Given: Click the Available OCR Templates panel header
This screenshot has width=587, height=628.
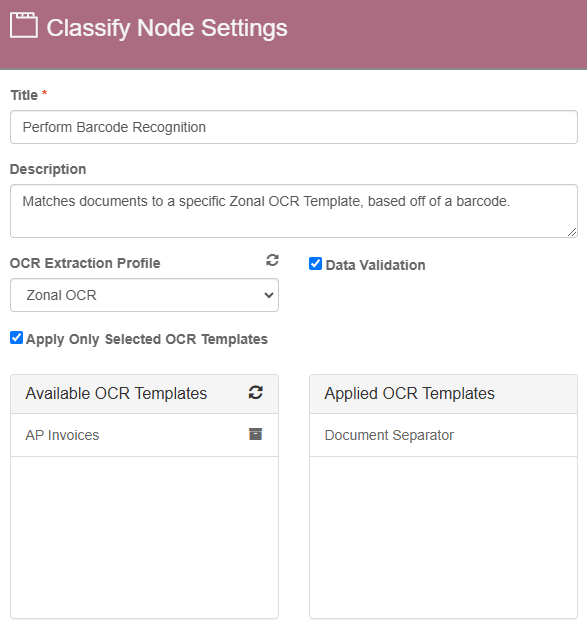Looking at the screenshot, I should click(144, 394).
